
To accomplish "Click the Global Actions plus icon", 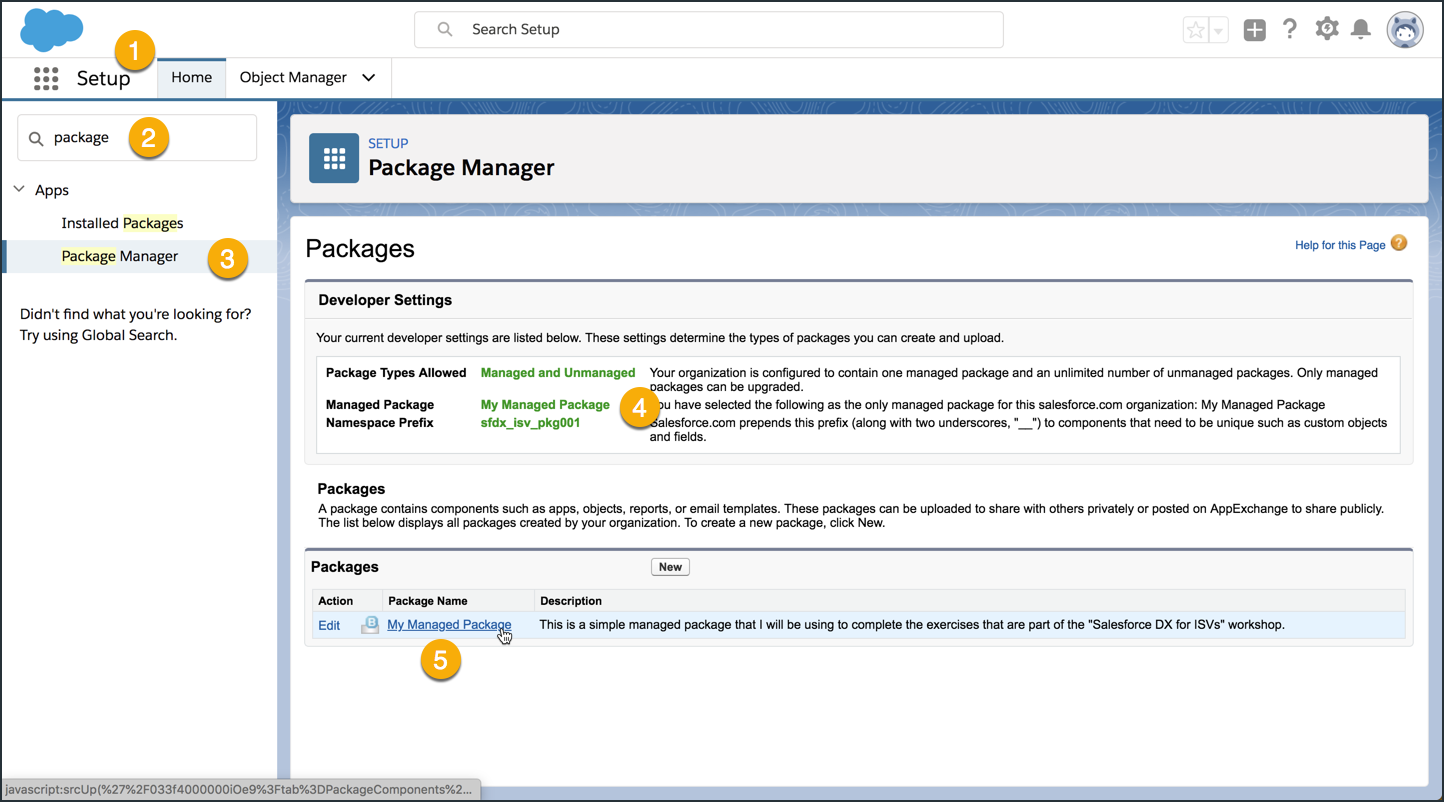I will [x=1254, y=30].
